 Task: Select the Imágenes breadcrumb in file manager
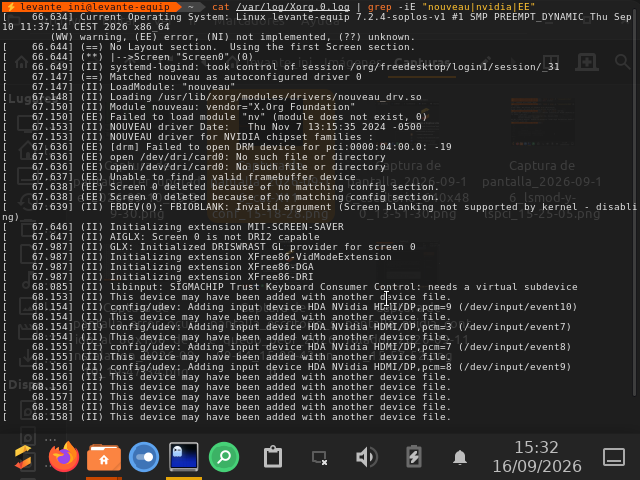(354, 64)
